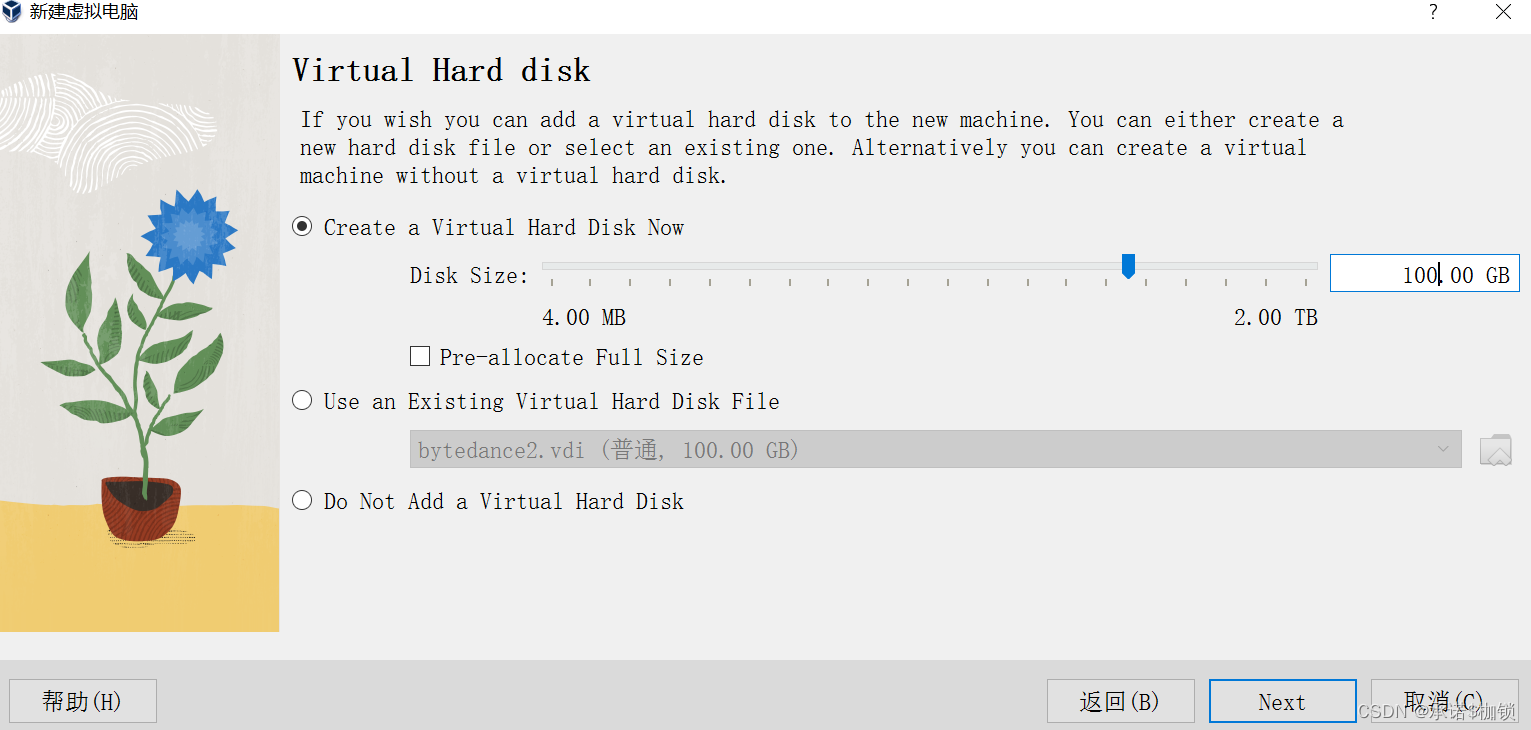
Task: Click the folder browse icon beside the disk dropdown
Action: pos(1495,449)
